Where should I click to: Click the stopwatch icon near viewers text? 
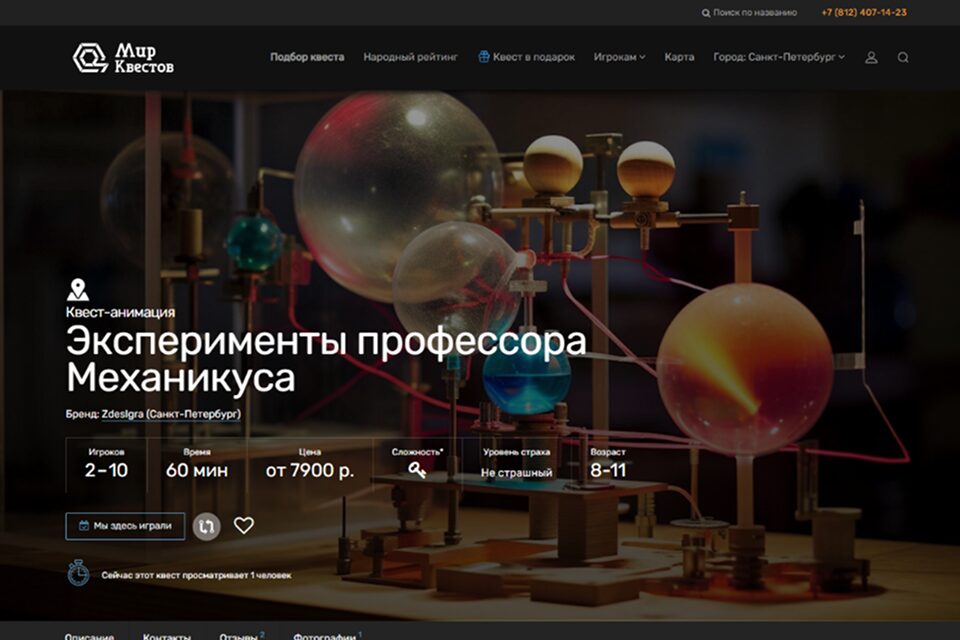78,574
